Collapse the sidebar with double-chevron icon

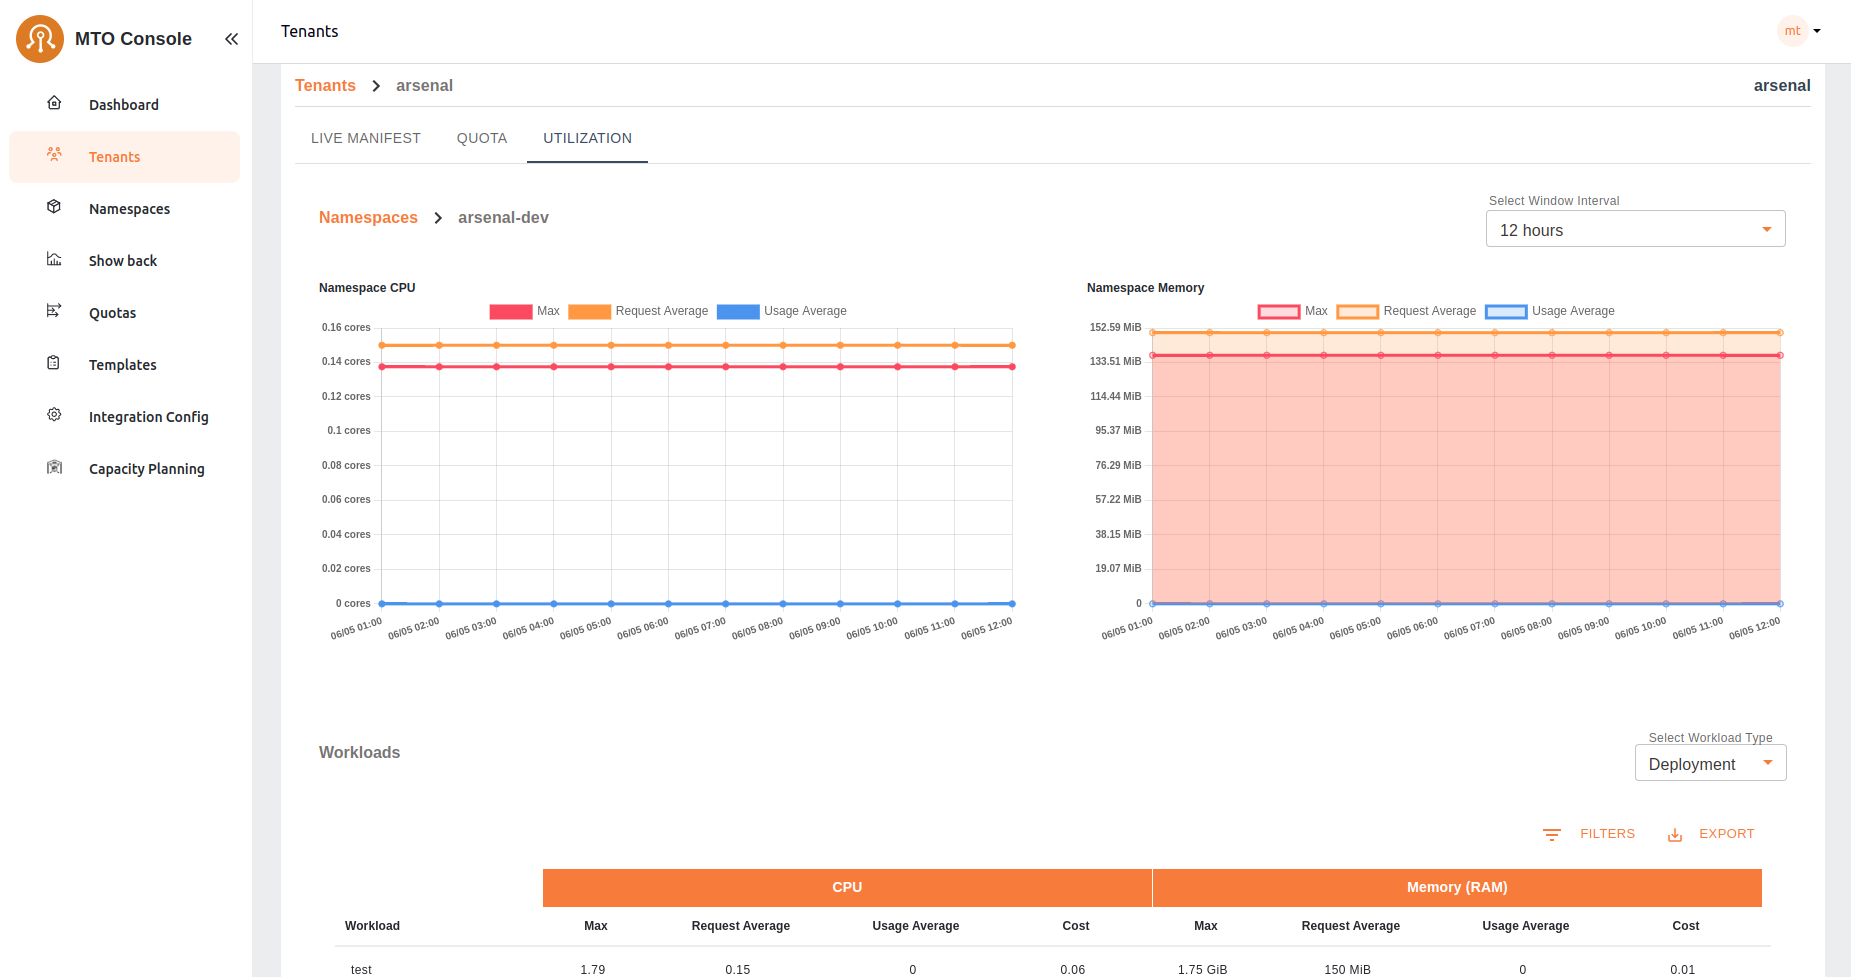(231, 39)
